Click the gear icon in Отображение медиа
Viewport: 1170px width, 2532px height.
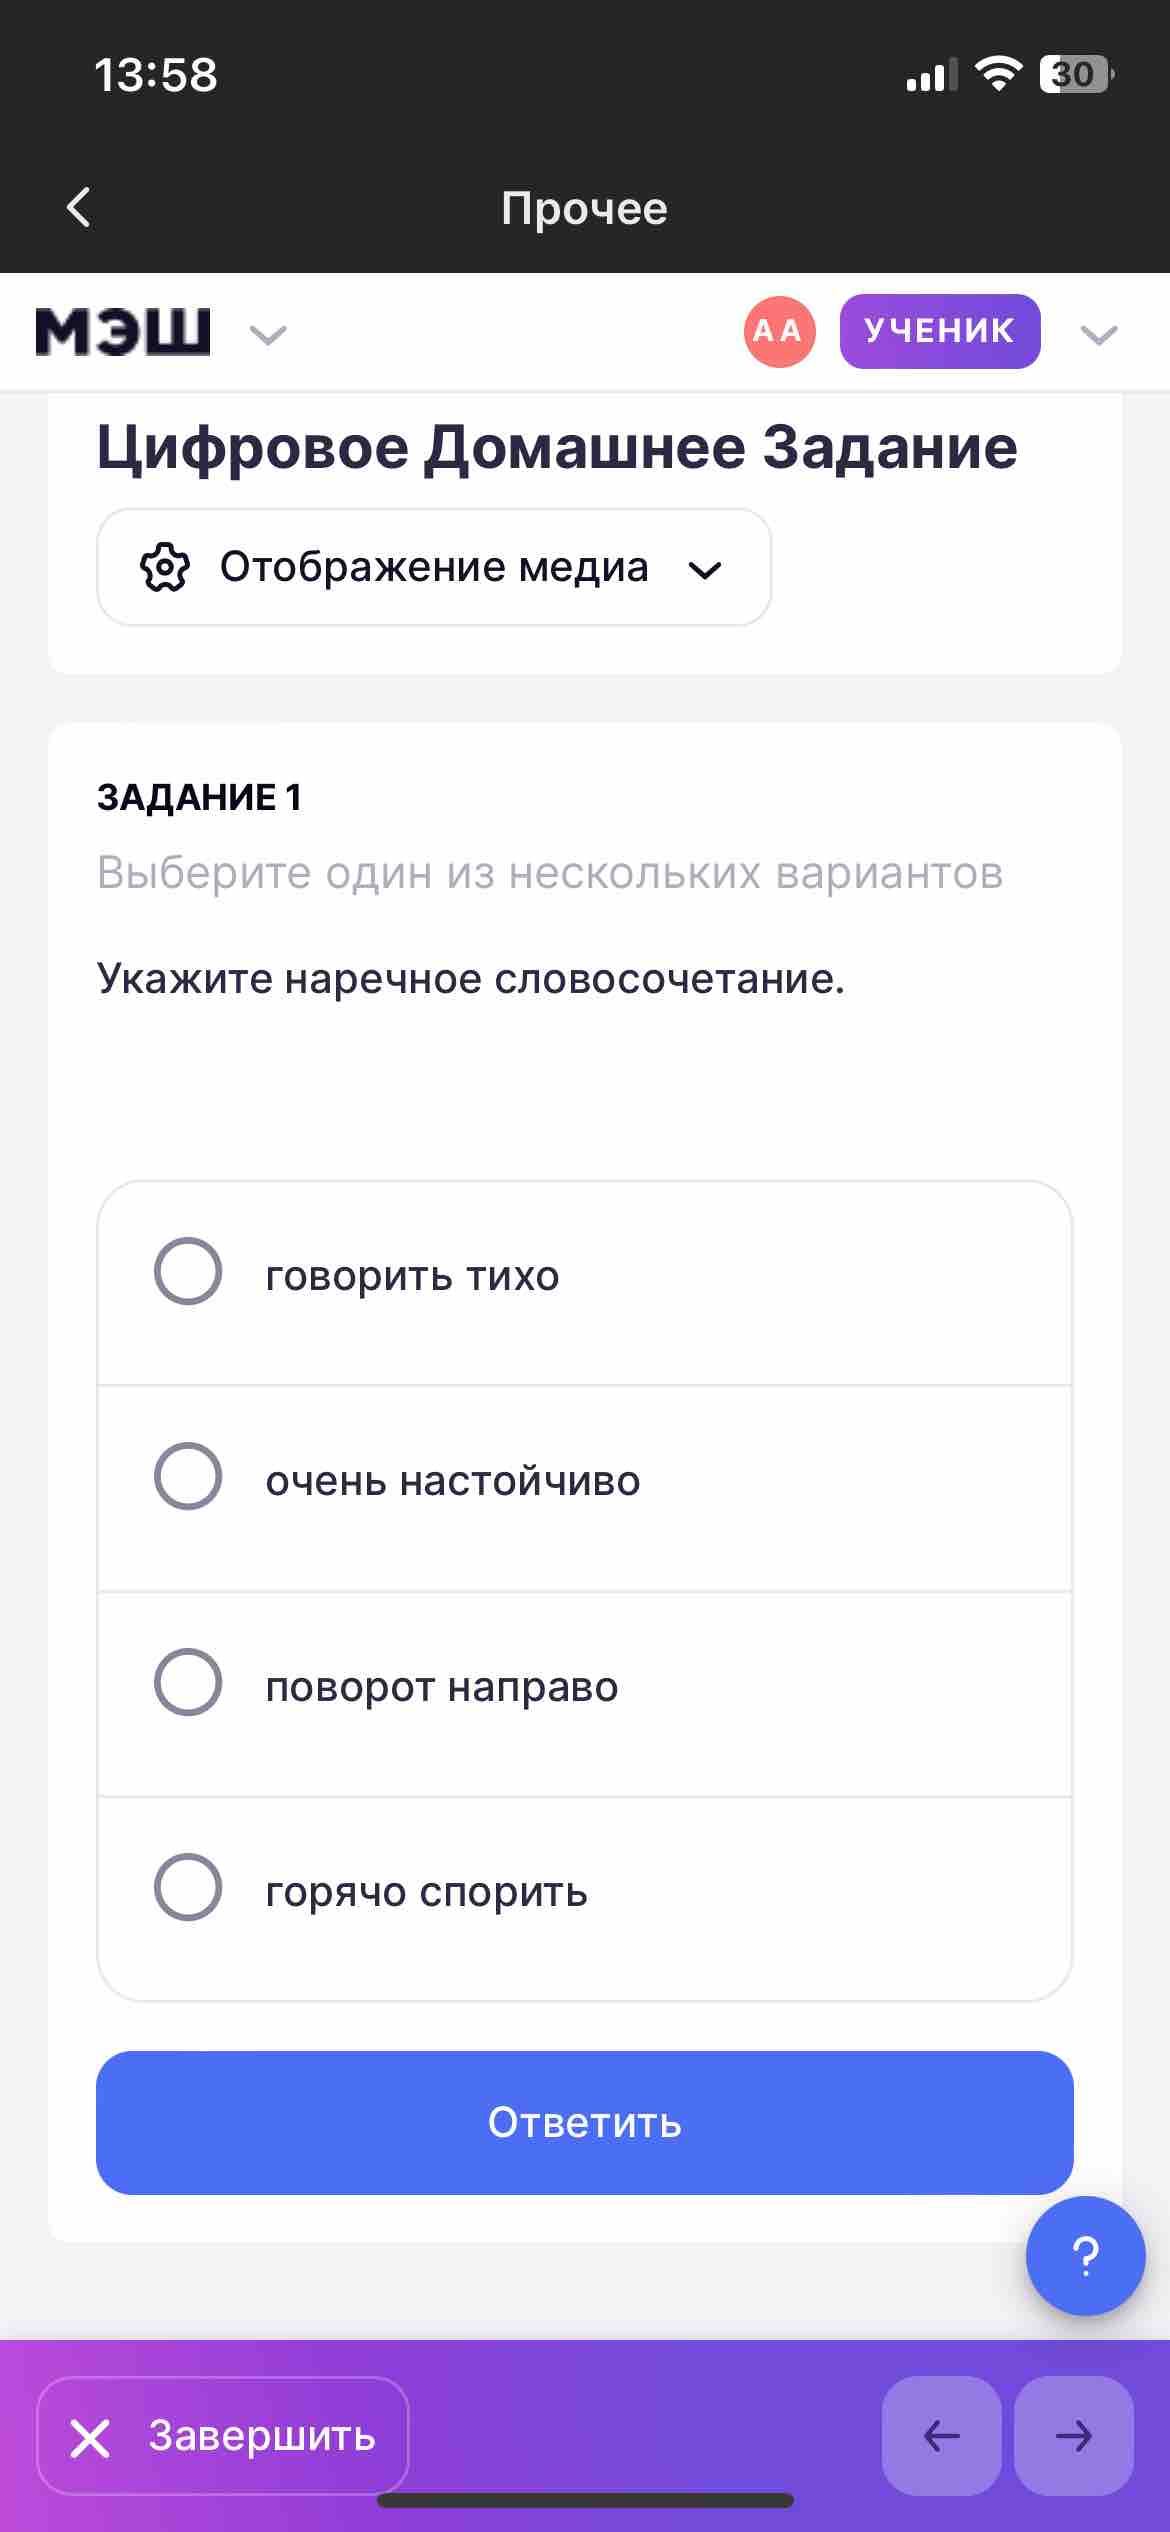(164, 567)
